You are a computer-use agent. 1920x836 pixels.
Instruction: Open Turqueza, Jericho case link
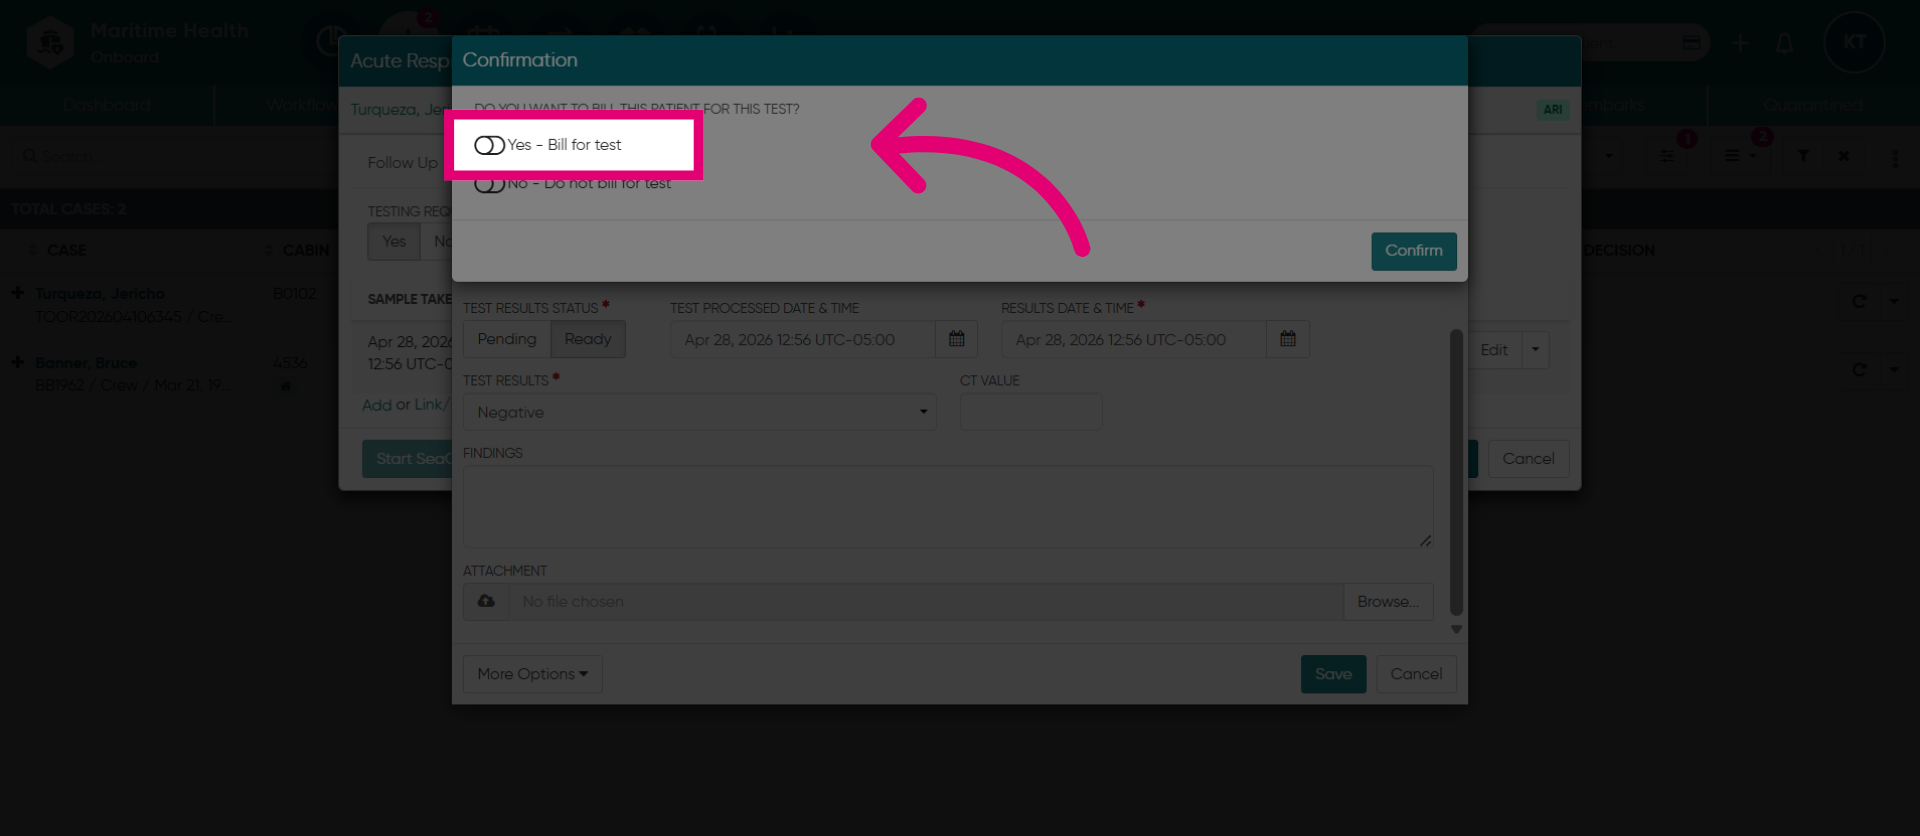100,293
